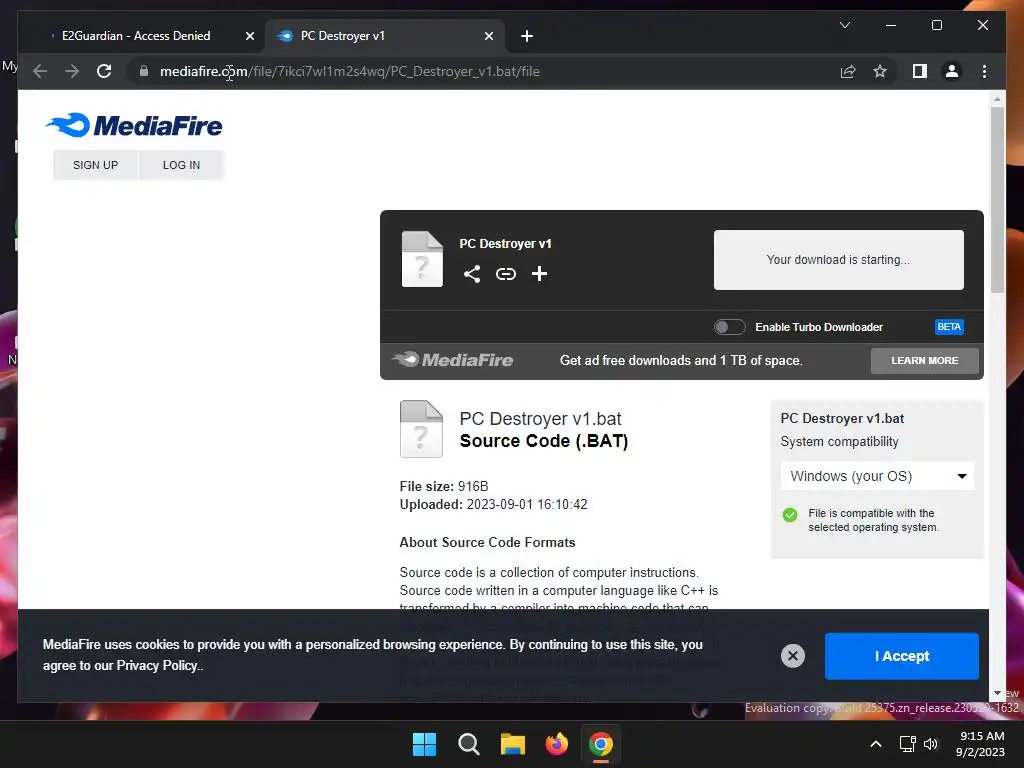
Task: Enable the Turbo Downloader toggle
Action: 729,327
